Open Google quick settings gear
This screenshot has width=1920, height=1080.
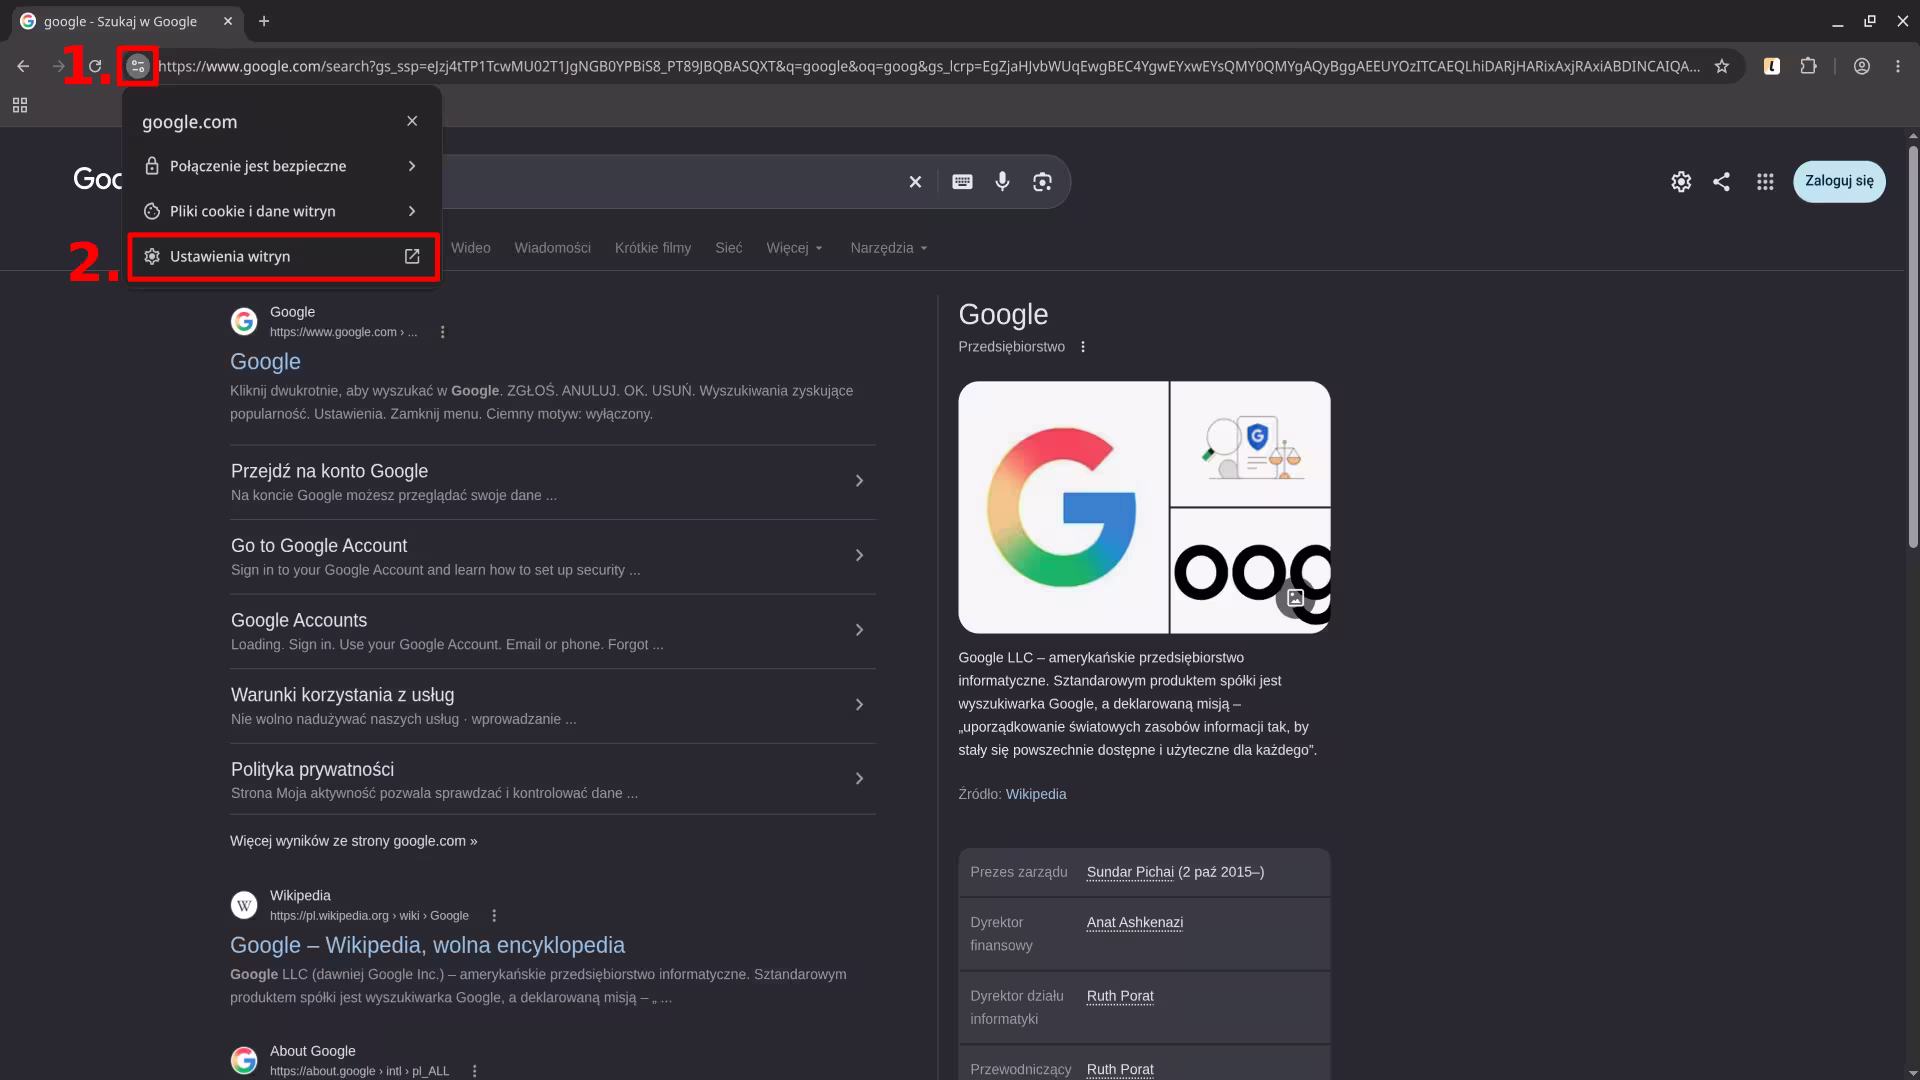coord(1681,182)
